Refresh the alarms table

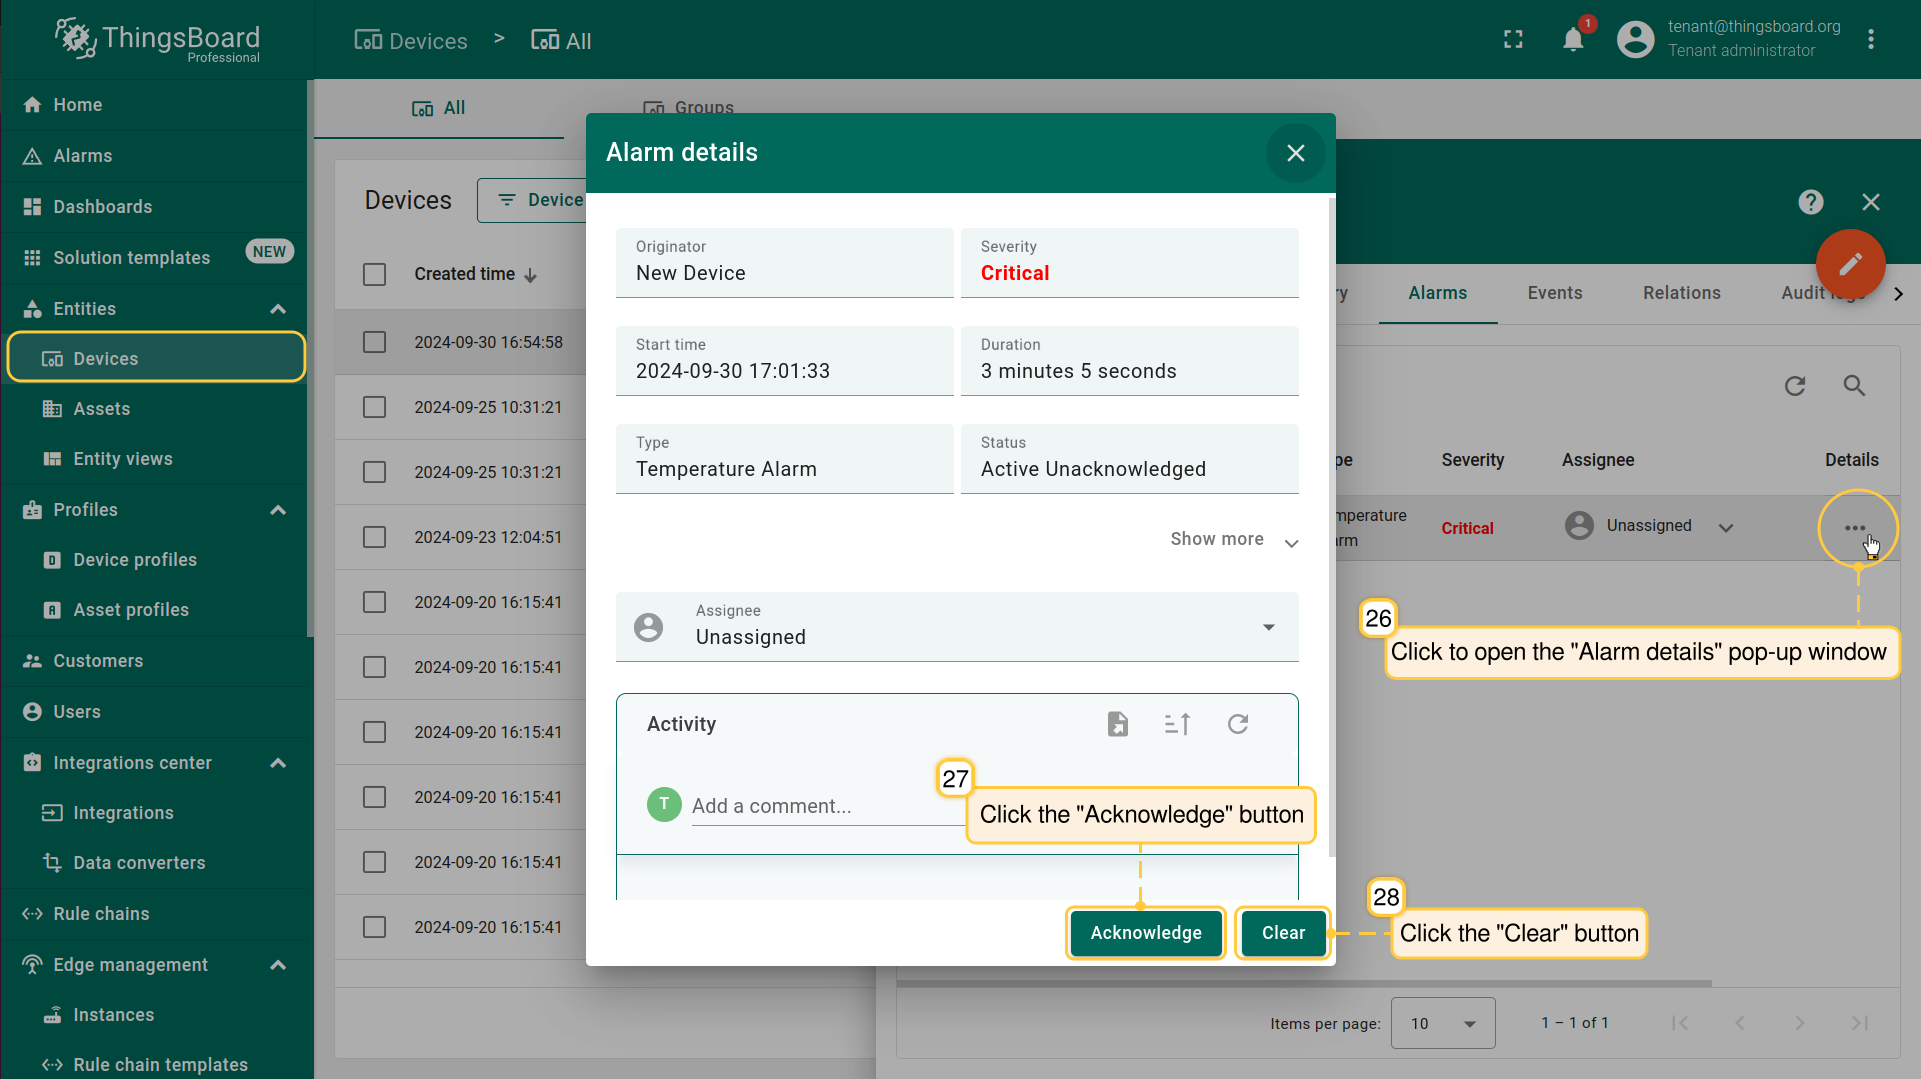coord(1795,386)
